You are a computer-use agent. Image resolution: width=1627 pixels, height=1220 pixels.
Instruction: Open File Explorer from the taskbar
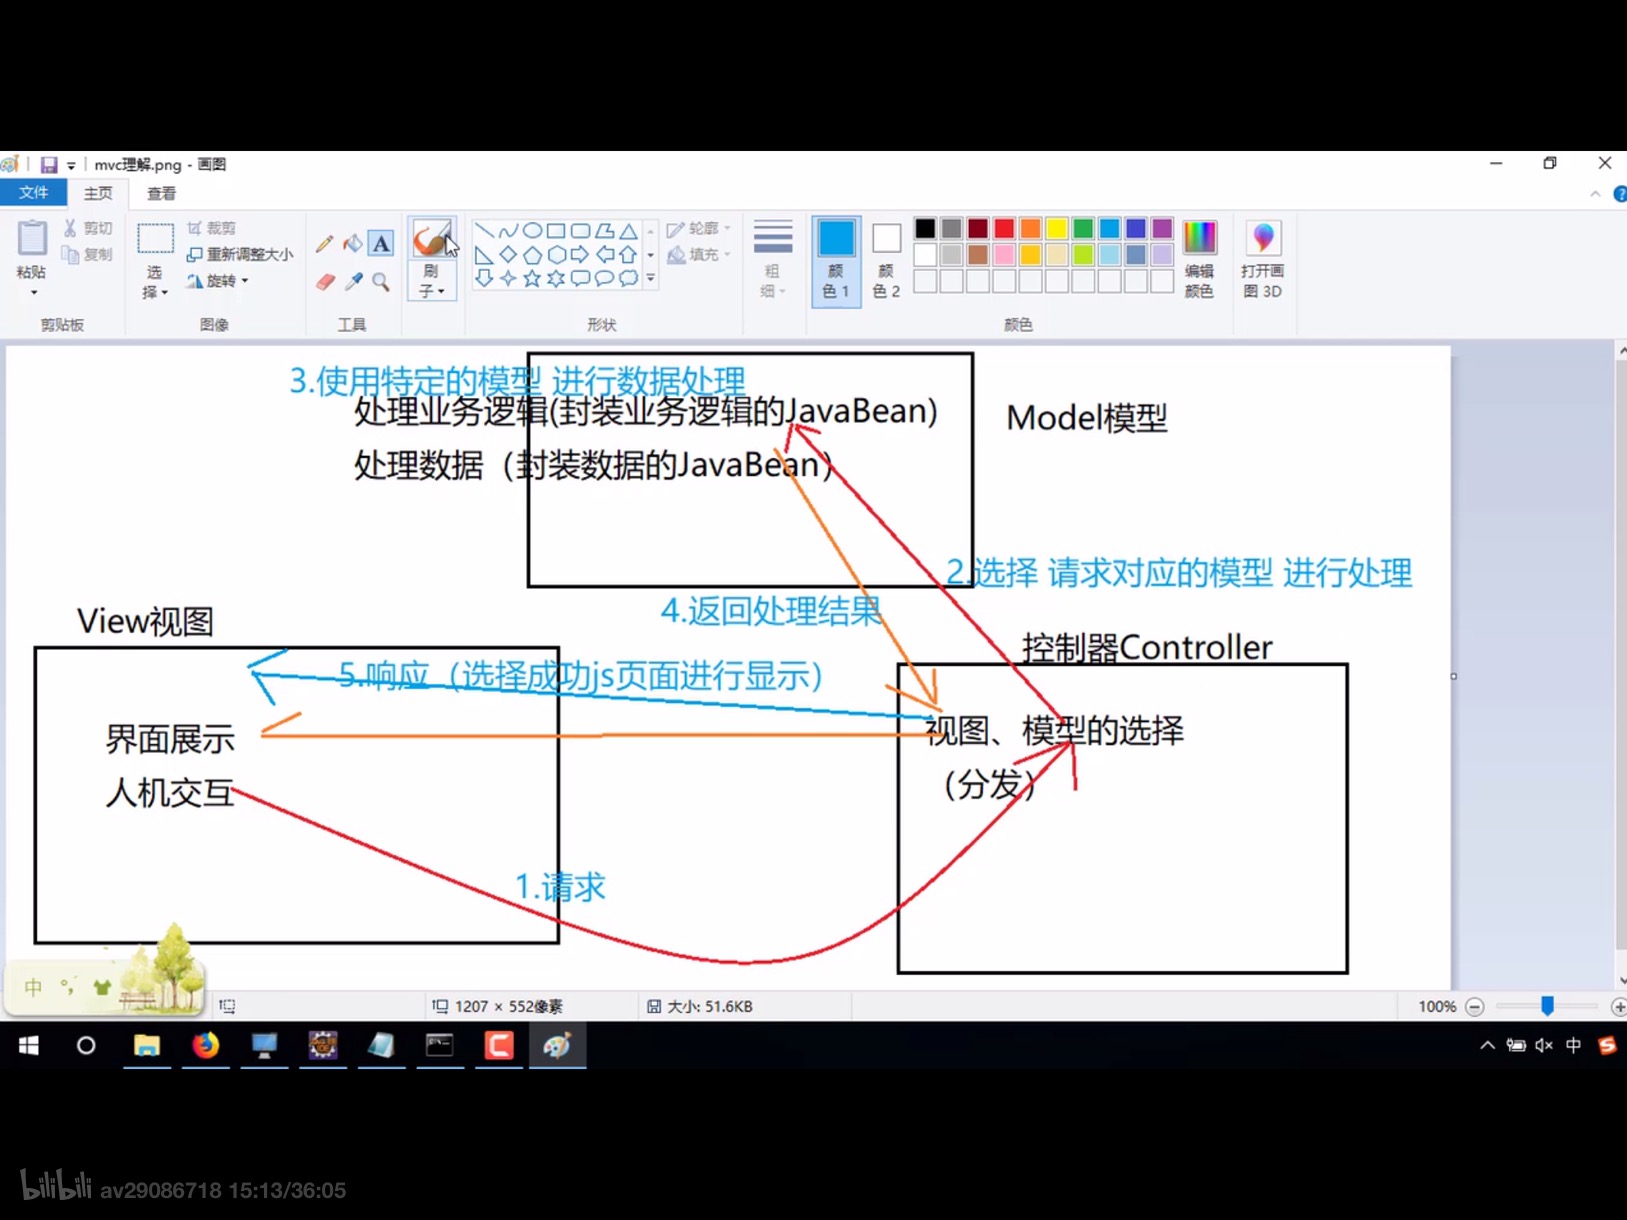coord(147,1045)
